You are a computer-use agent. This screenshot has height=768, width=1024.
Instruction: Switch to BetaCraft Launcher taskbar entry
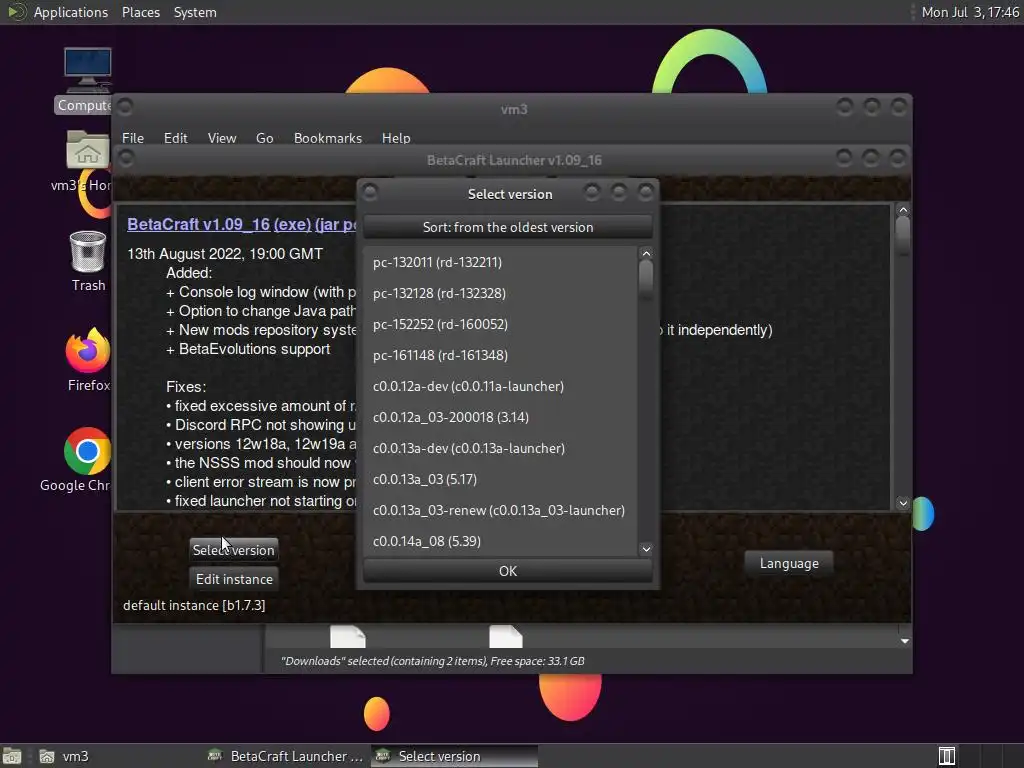[285, 756]
